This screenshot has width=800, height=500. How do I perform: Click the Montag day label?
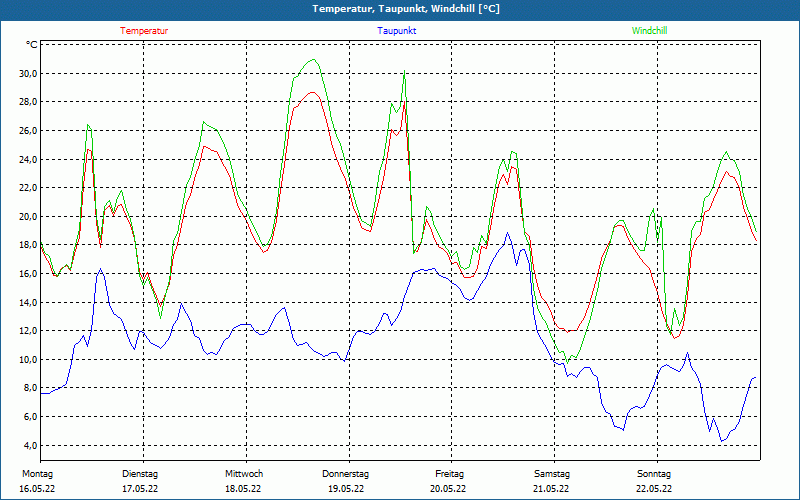[x=37, y=474]
